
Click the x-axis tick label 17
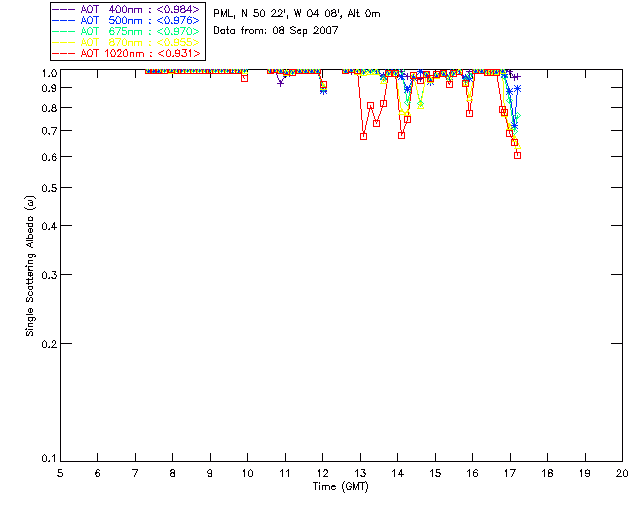coord(510,474)
